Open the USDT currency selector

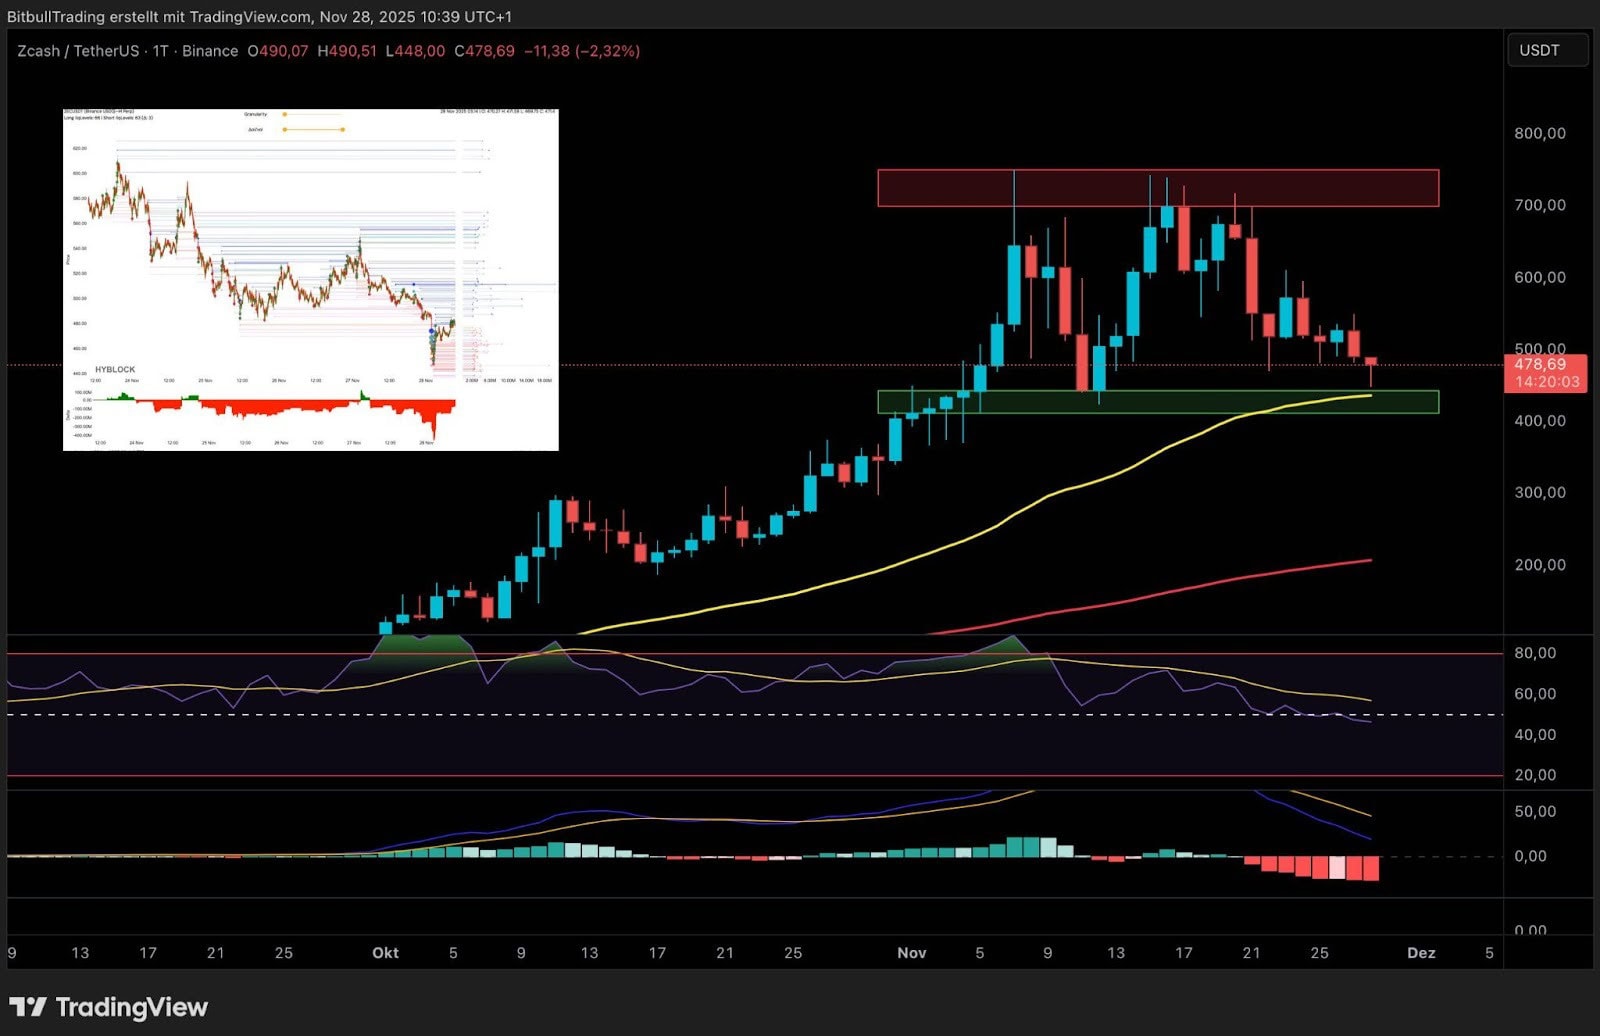[1546, 50]
